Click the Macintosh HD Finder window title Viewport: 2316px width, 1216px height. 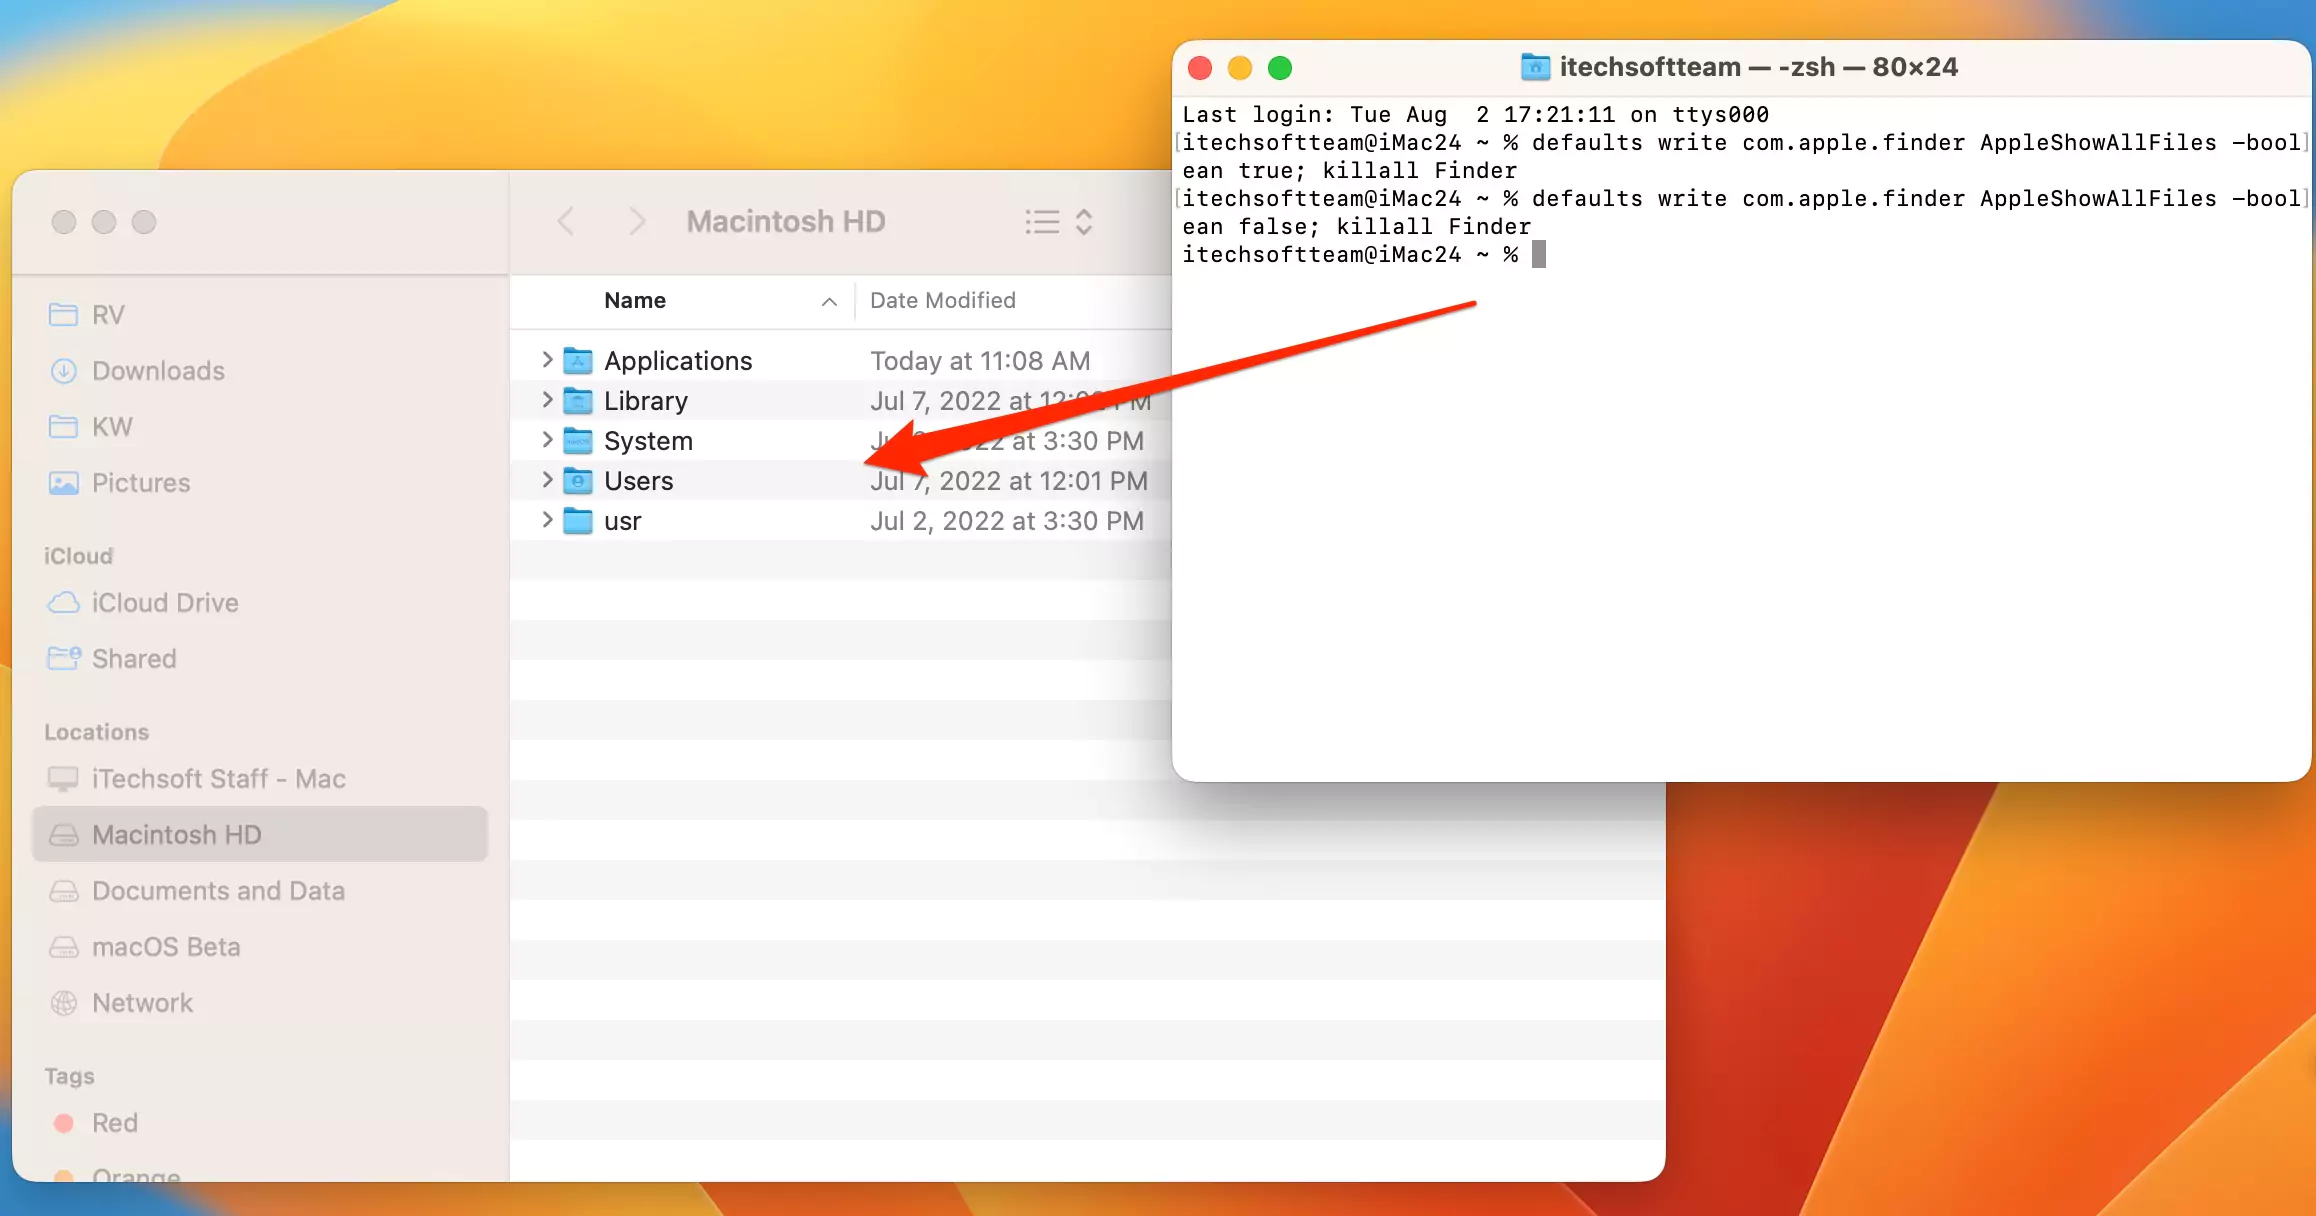pyautogui.click(x=786, y=221)
